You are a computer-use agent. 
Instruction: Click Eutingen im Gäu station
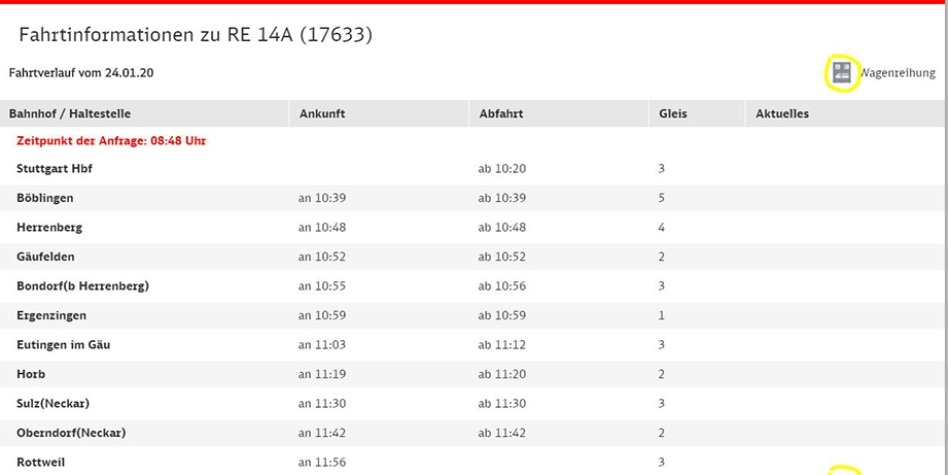[x=63, y=345]
